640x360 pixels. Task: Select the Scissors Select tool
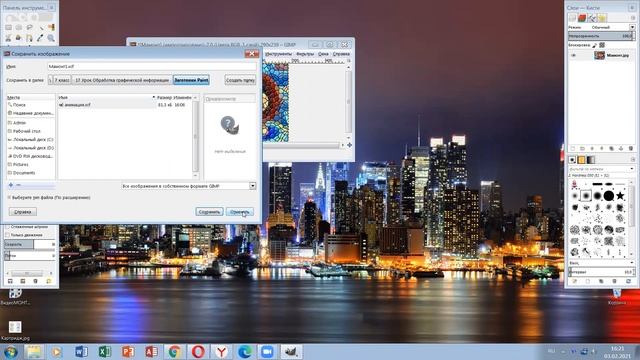click(x=8, y=38)
